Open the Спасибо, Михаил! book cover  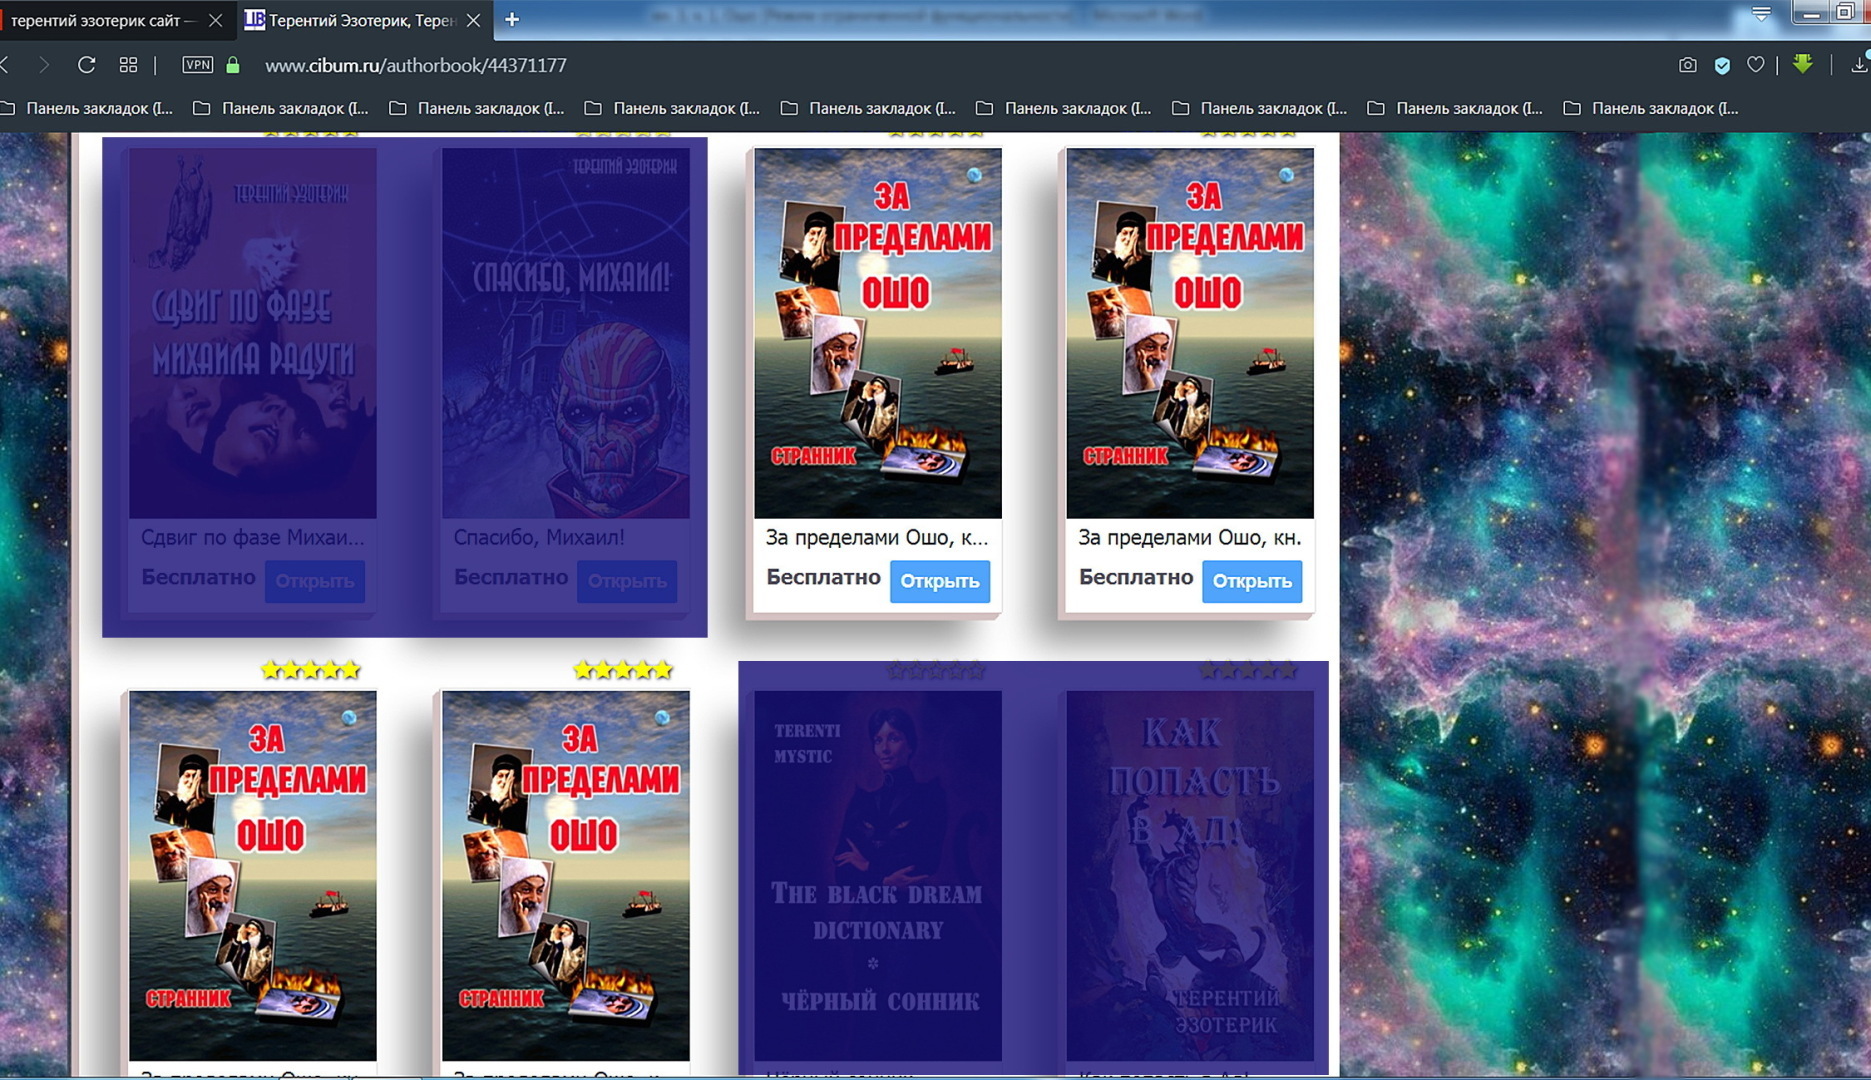(565, 333)
